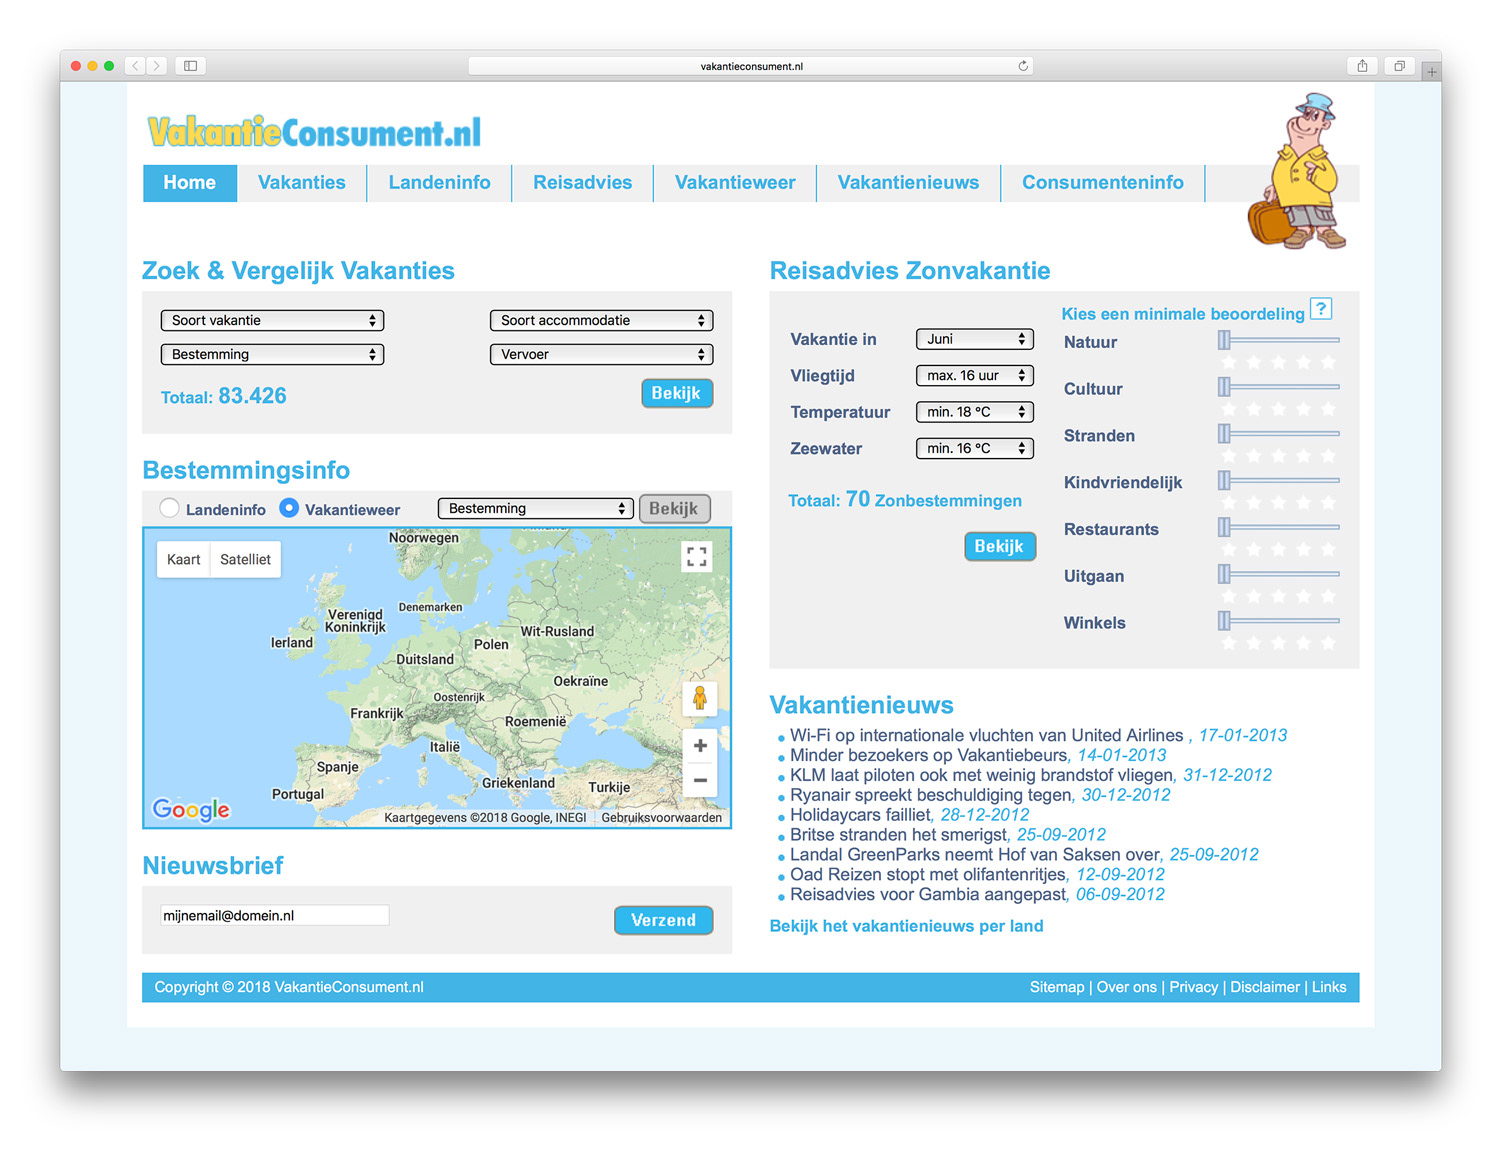
Task: Click the browser back arrow
Action: [136, 66]
